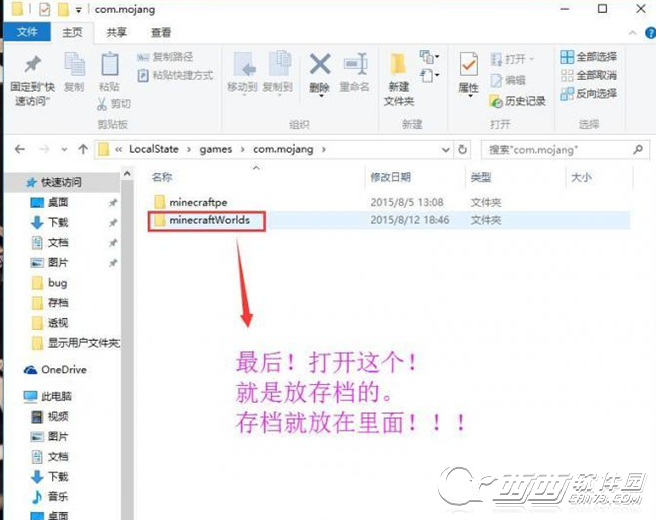Click LocalState in the address path

tap(154, 149)
